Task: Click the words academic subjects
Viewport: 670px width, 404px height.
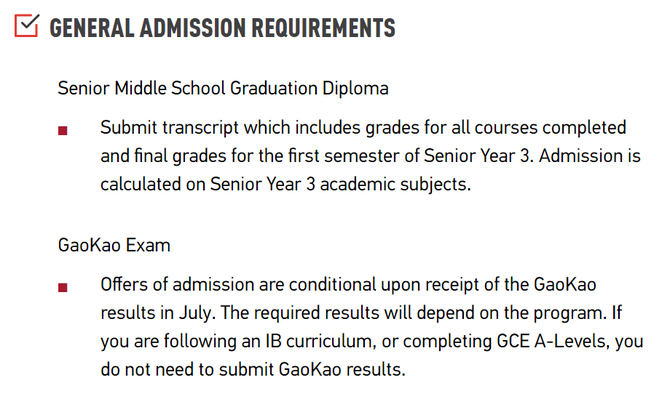Action: [x=395, y=184]
